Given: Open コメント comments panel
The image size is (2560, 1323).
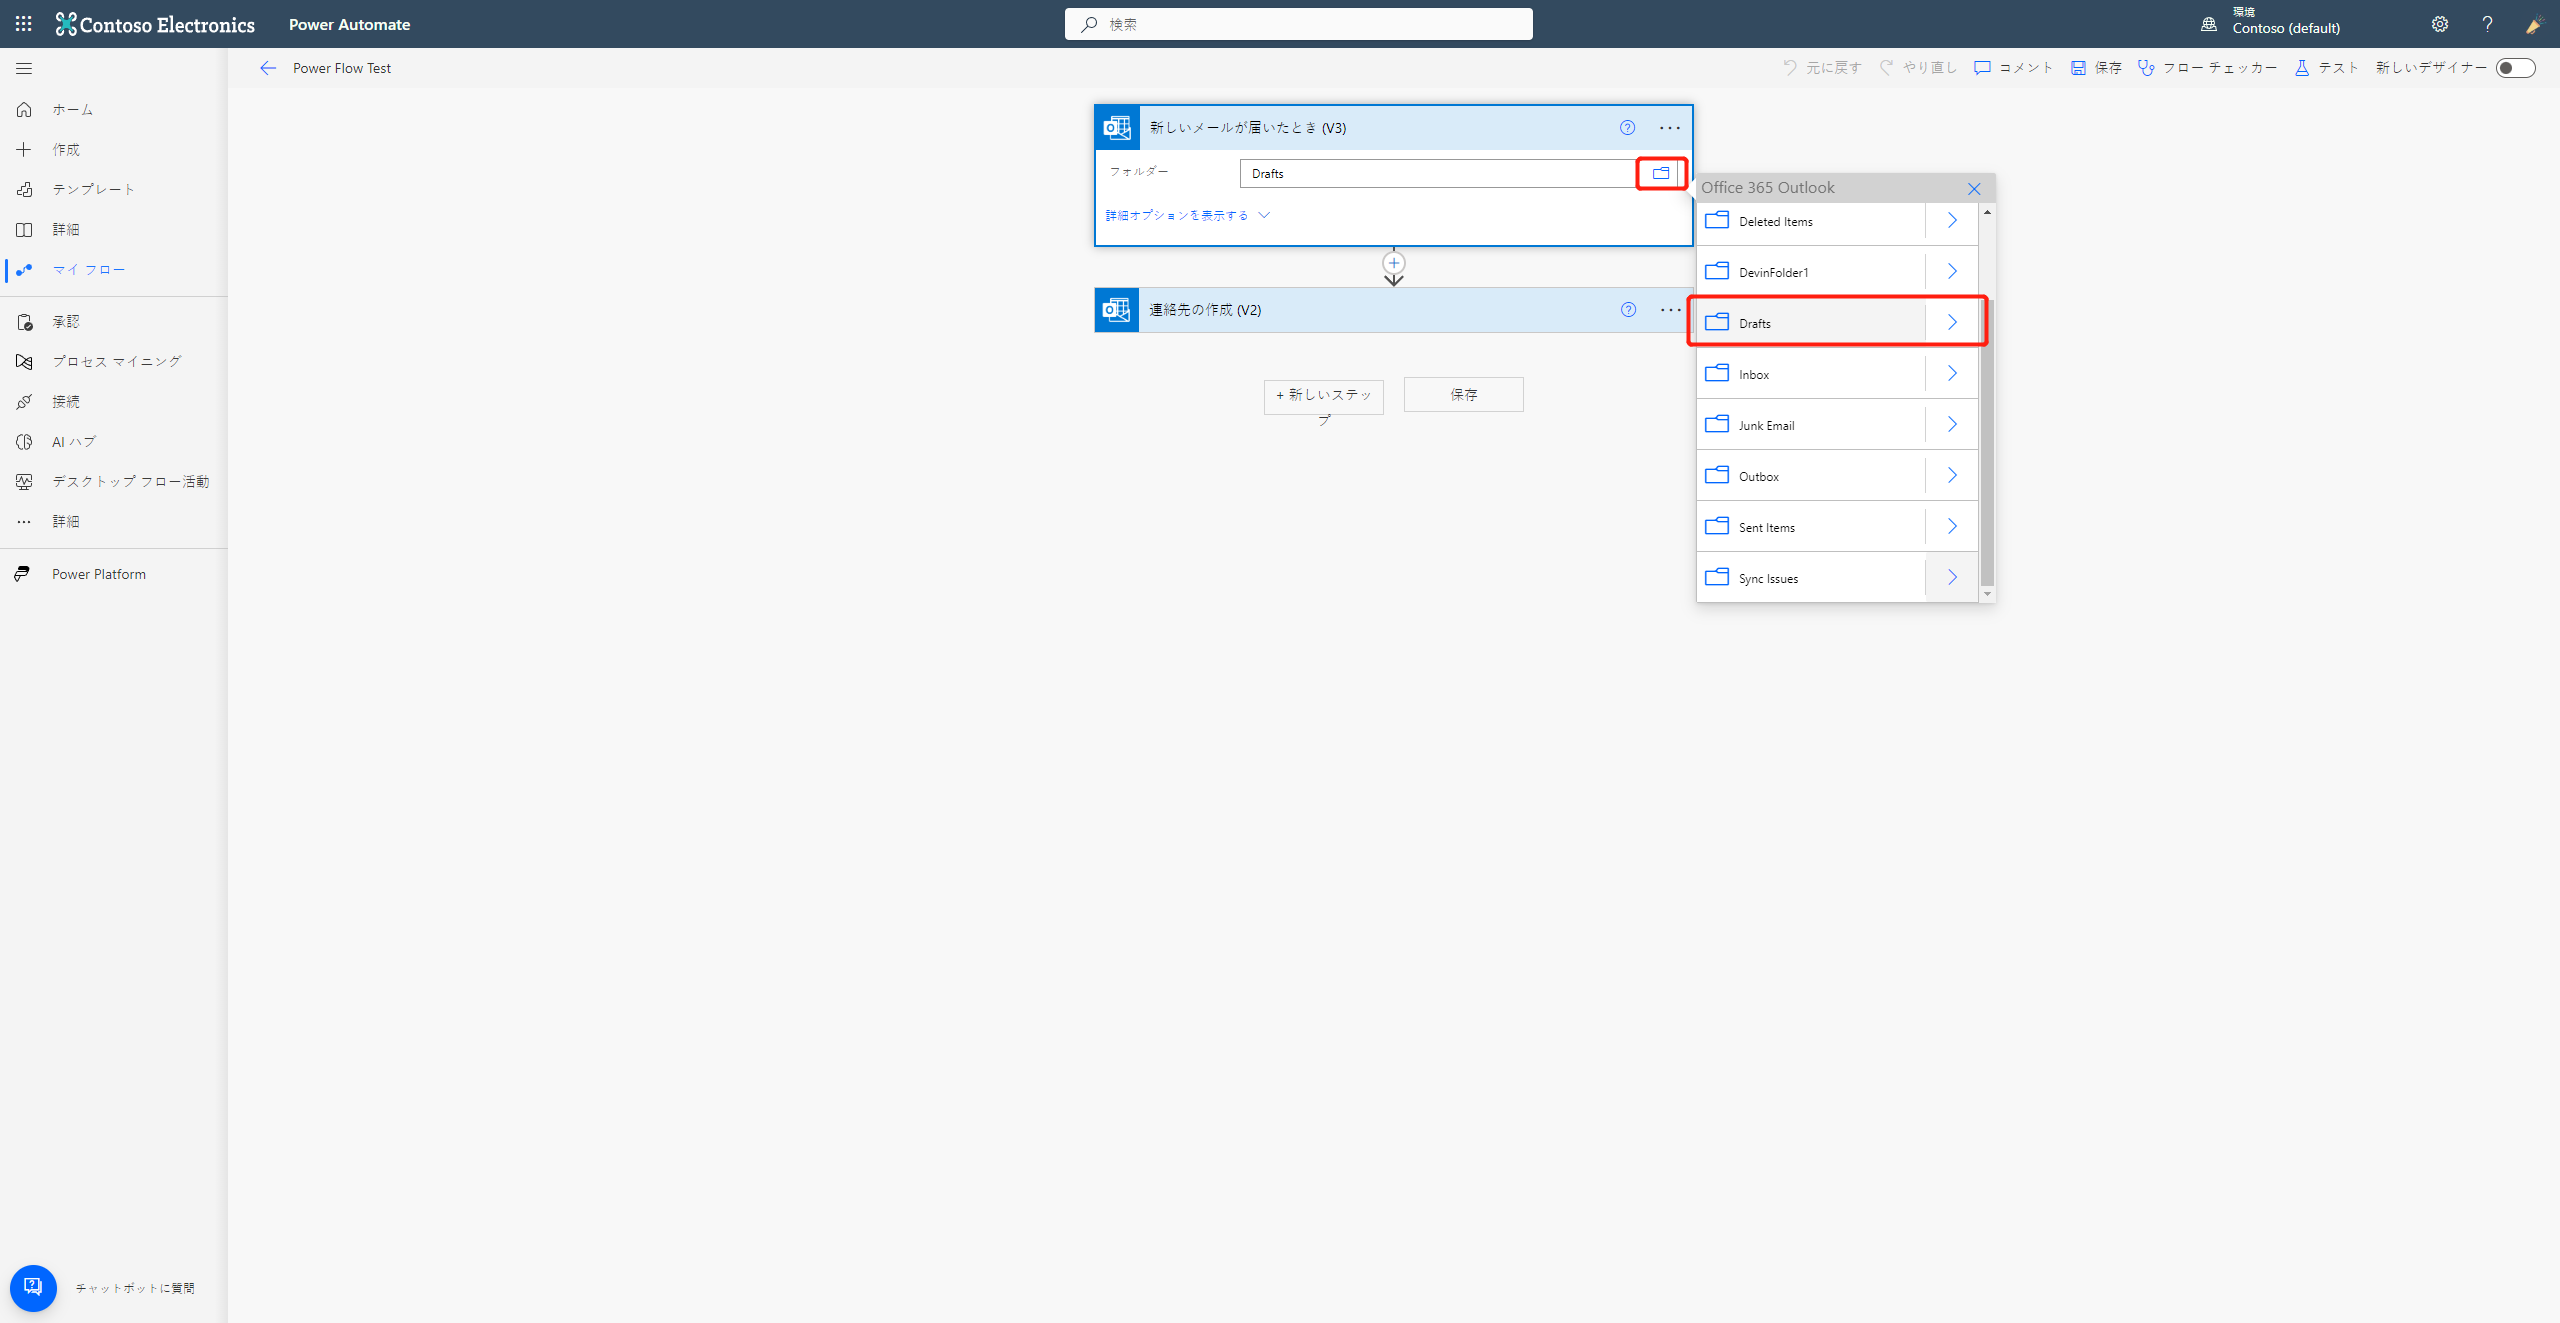Looking at the screenshot, I should (2013, 68).
